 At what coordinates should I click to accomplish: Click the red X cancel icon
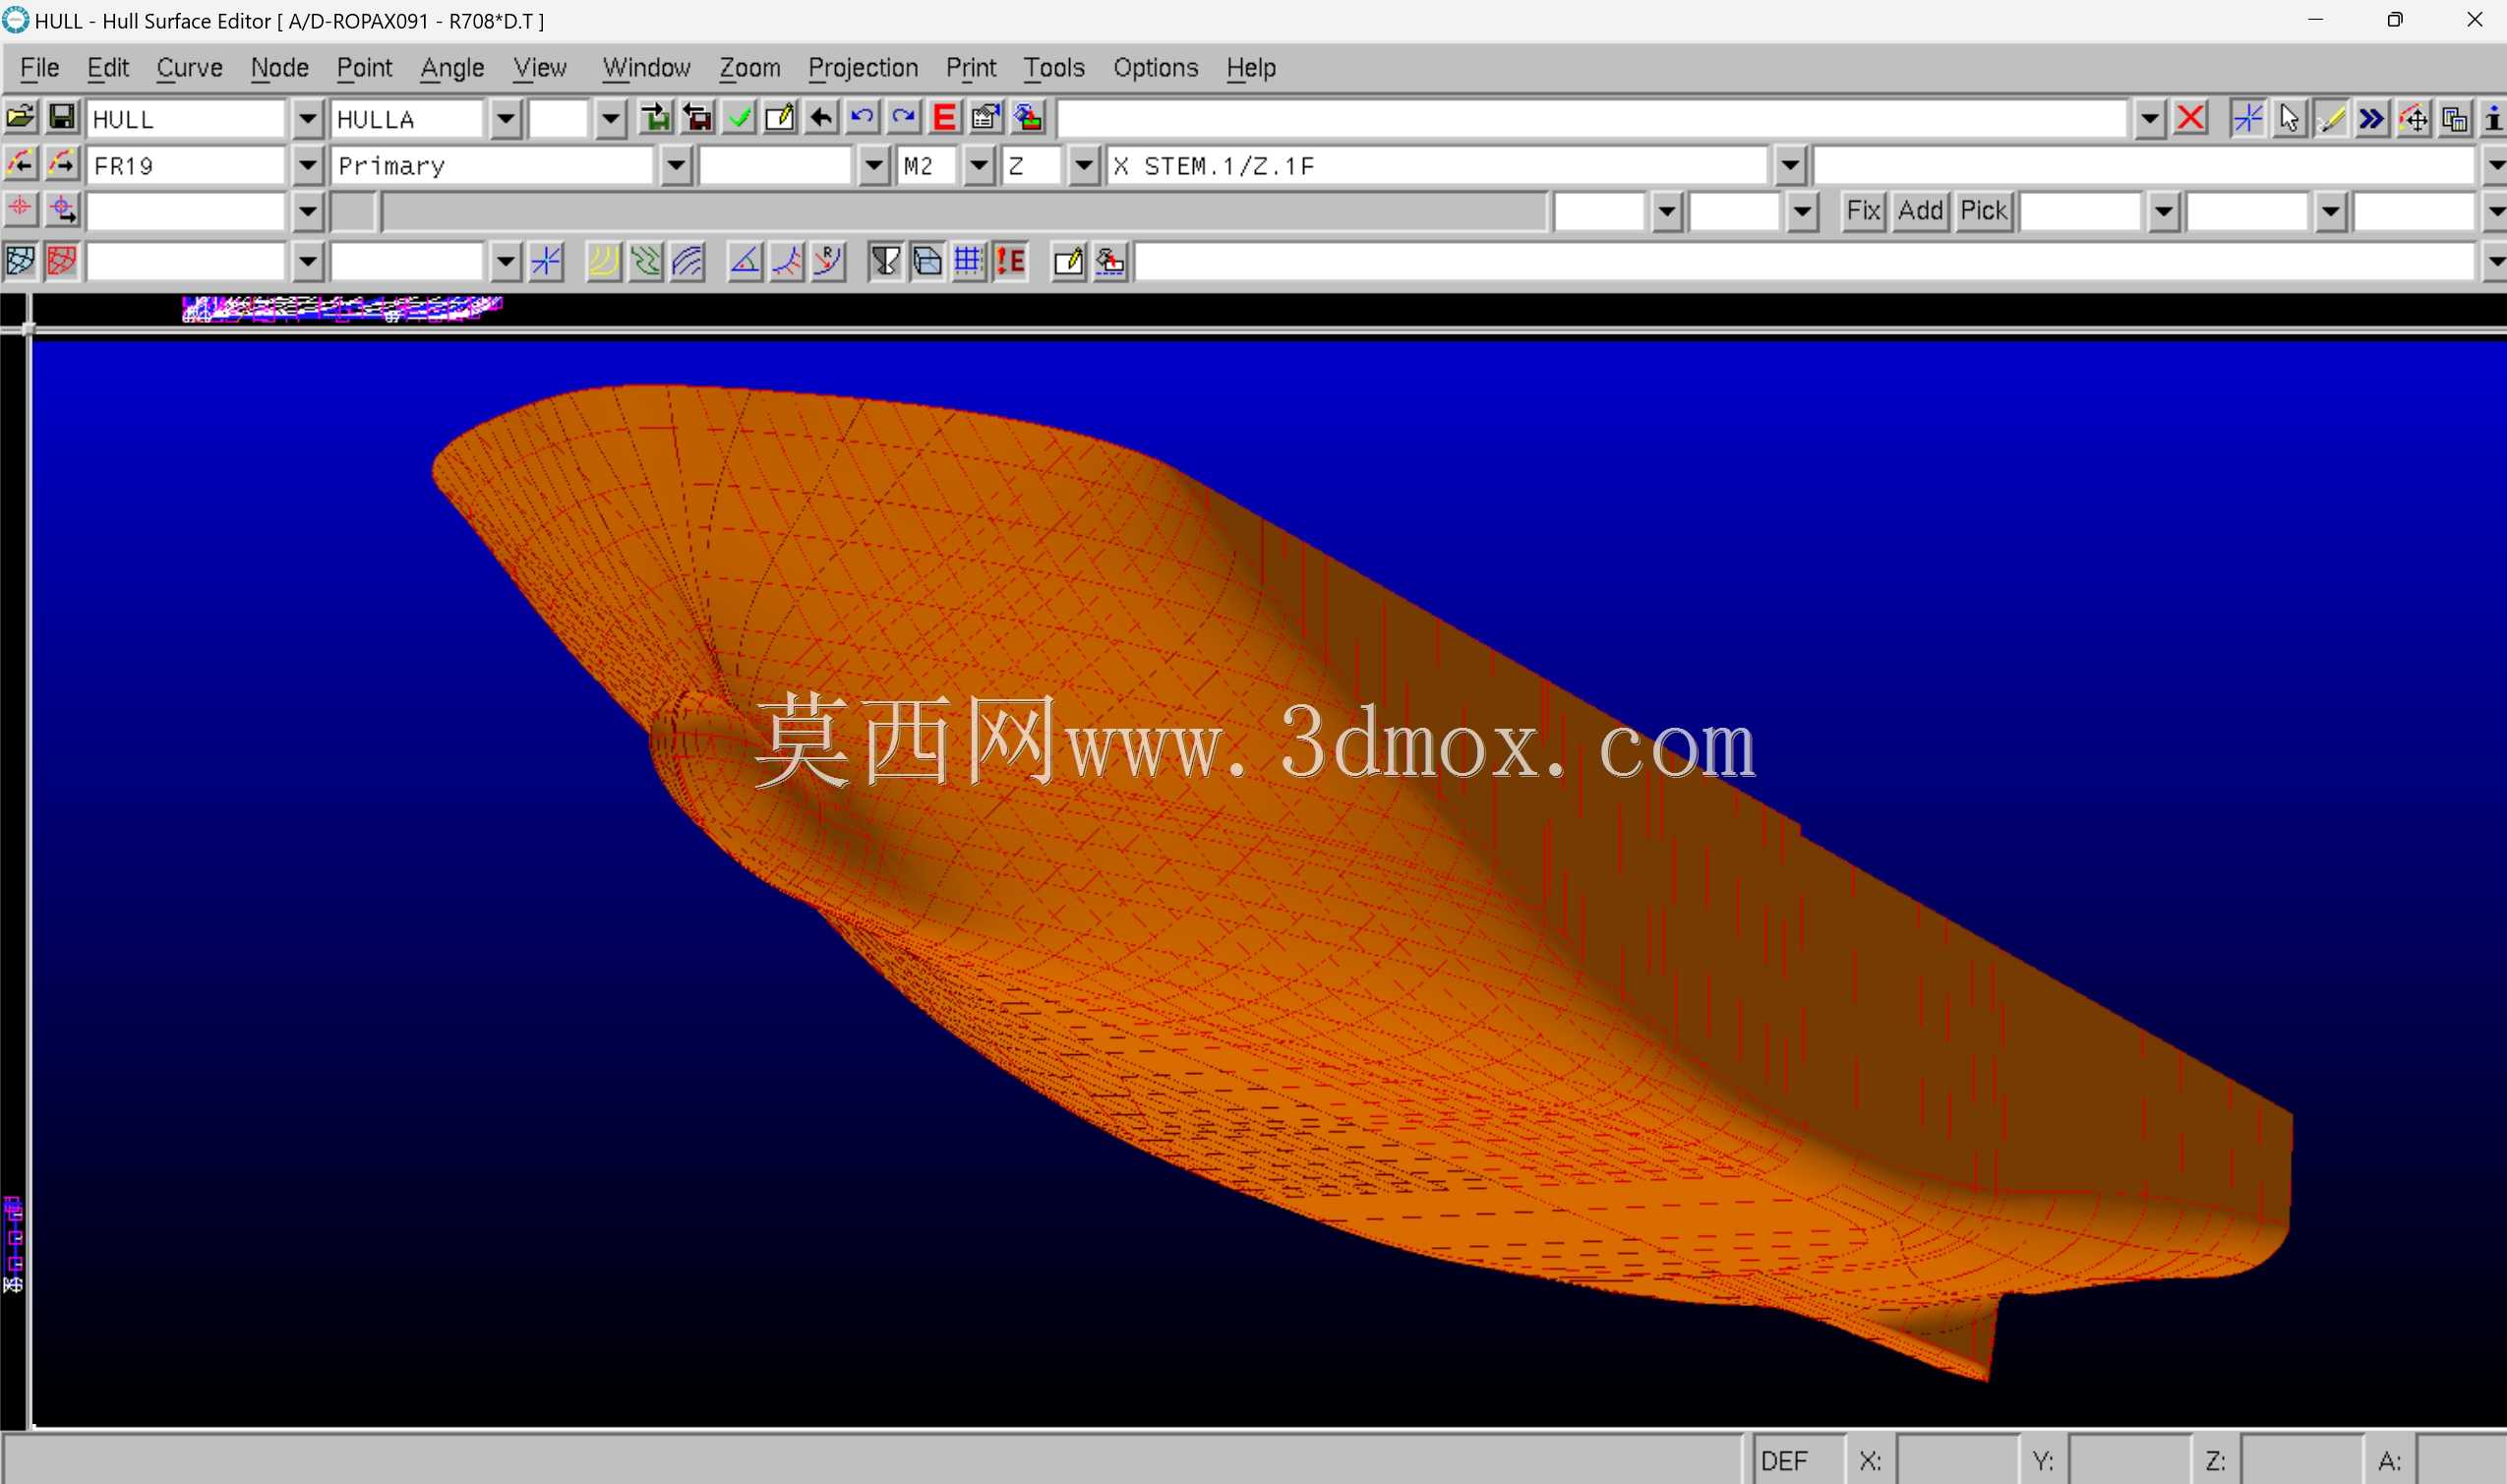[x=2190, y=118]
